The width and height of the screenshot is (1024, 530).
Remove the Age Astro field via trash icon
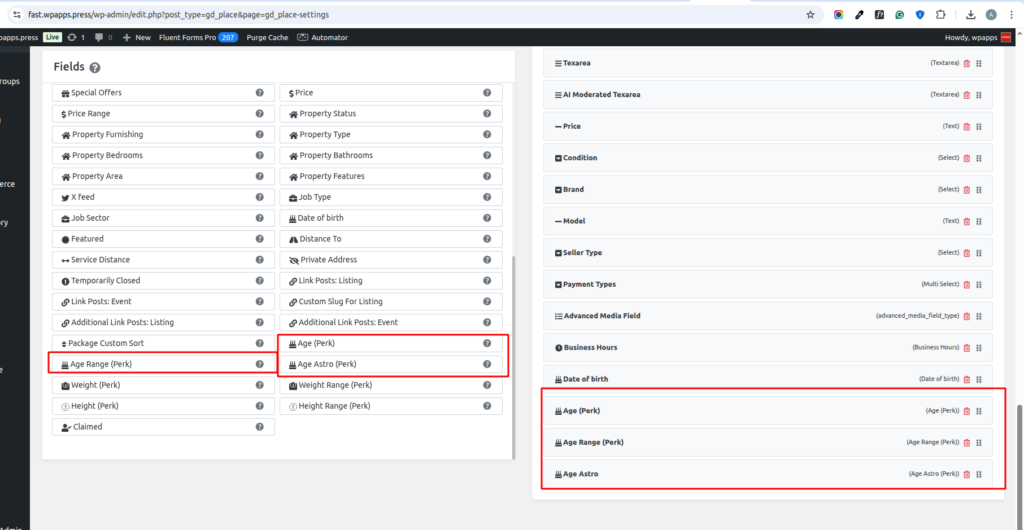(966, 474)
